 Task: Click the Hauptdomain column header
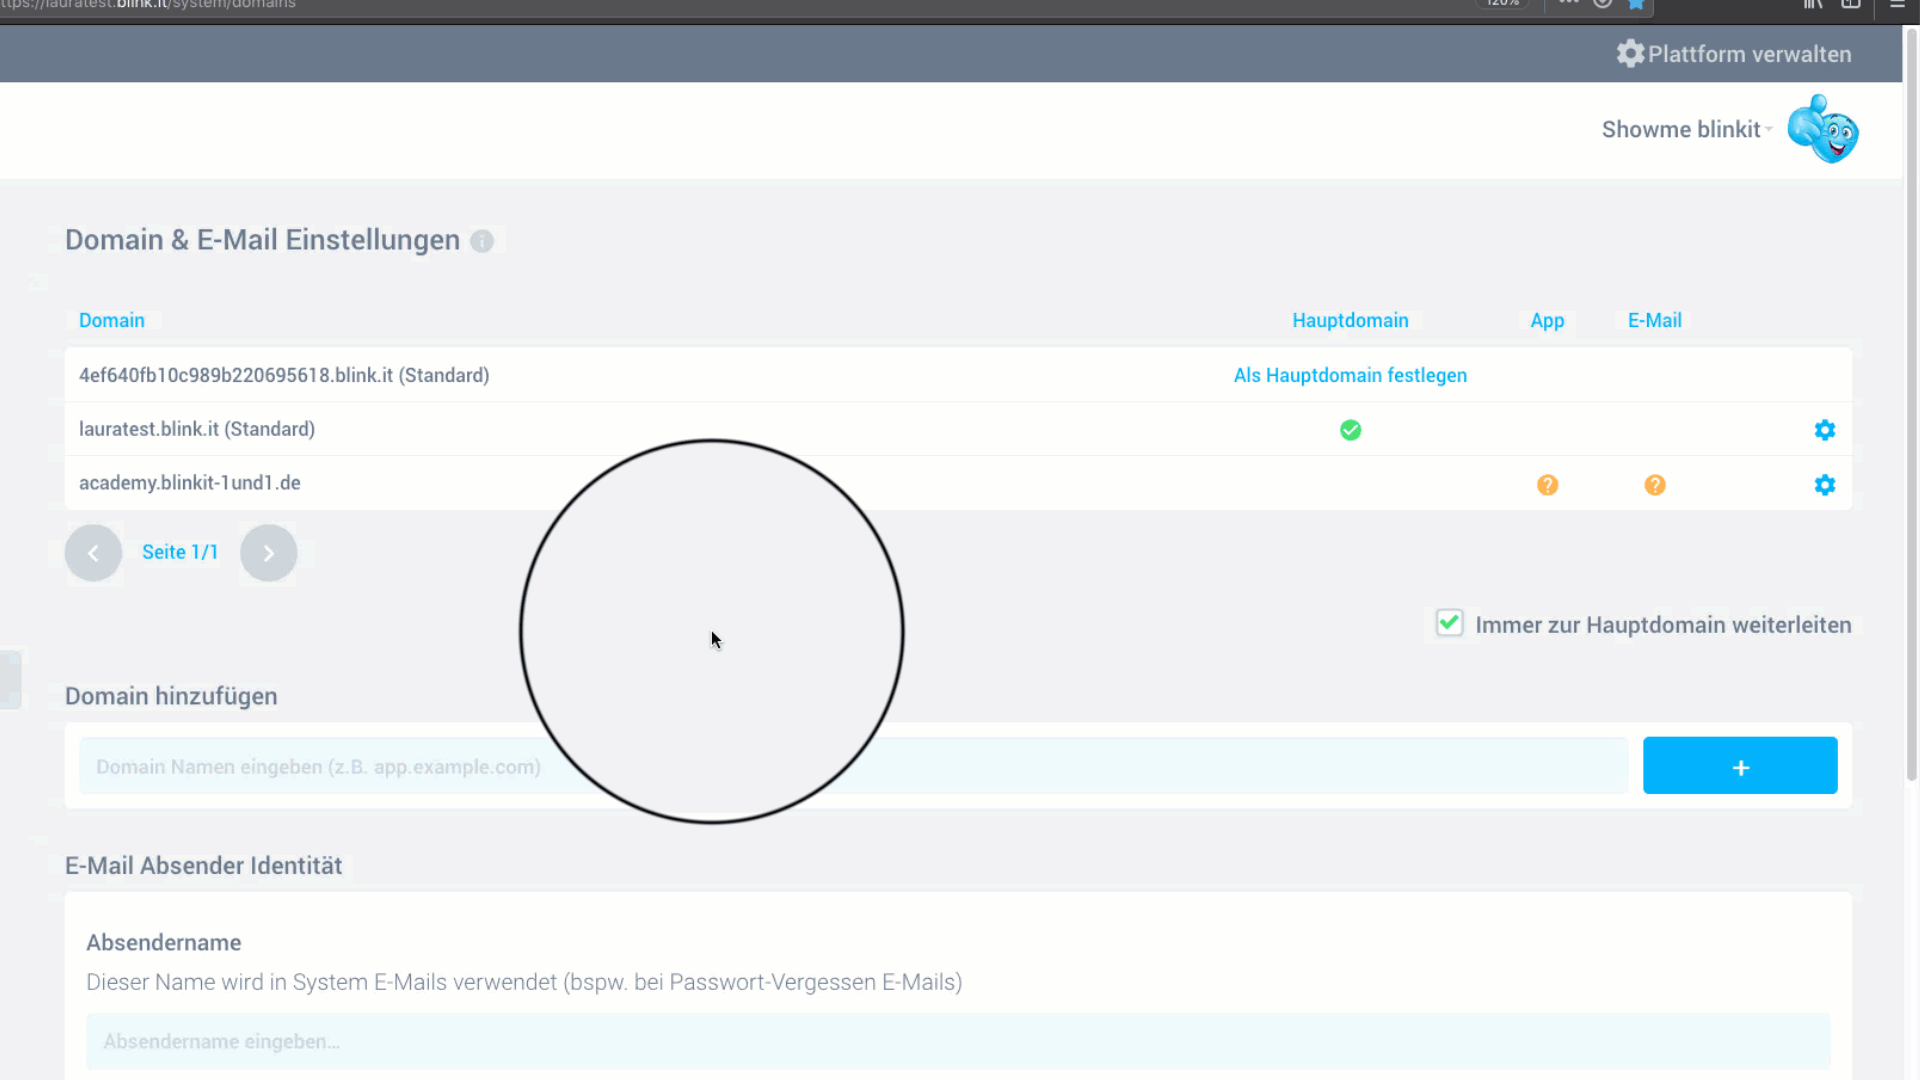point(1350,321)
